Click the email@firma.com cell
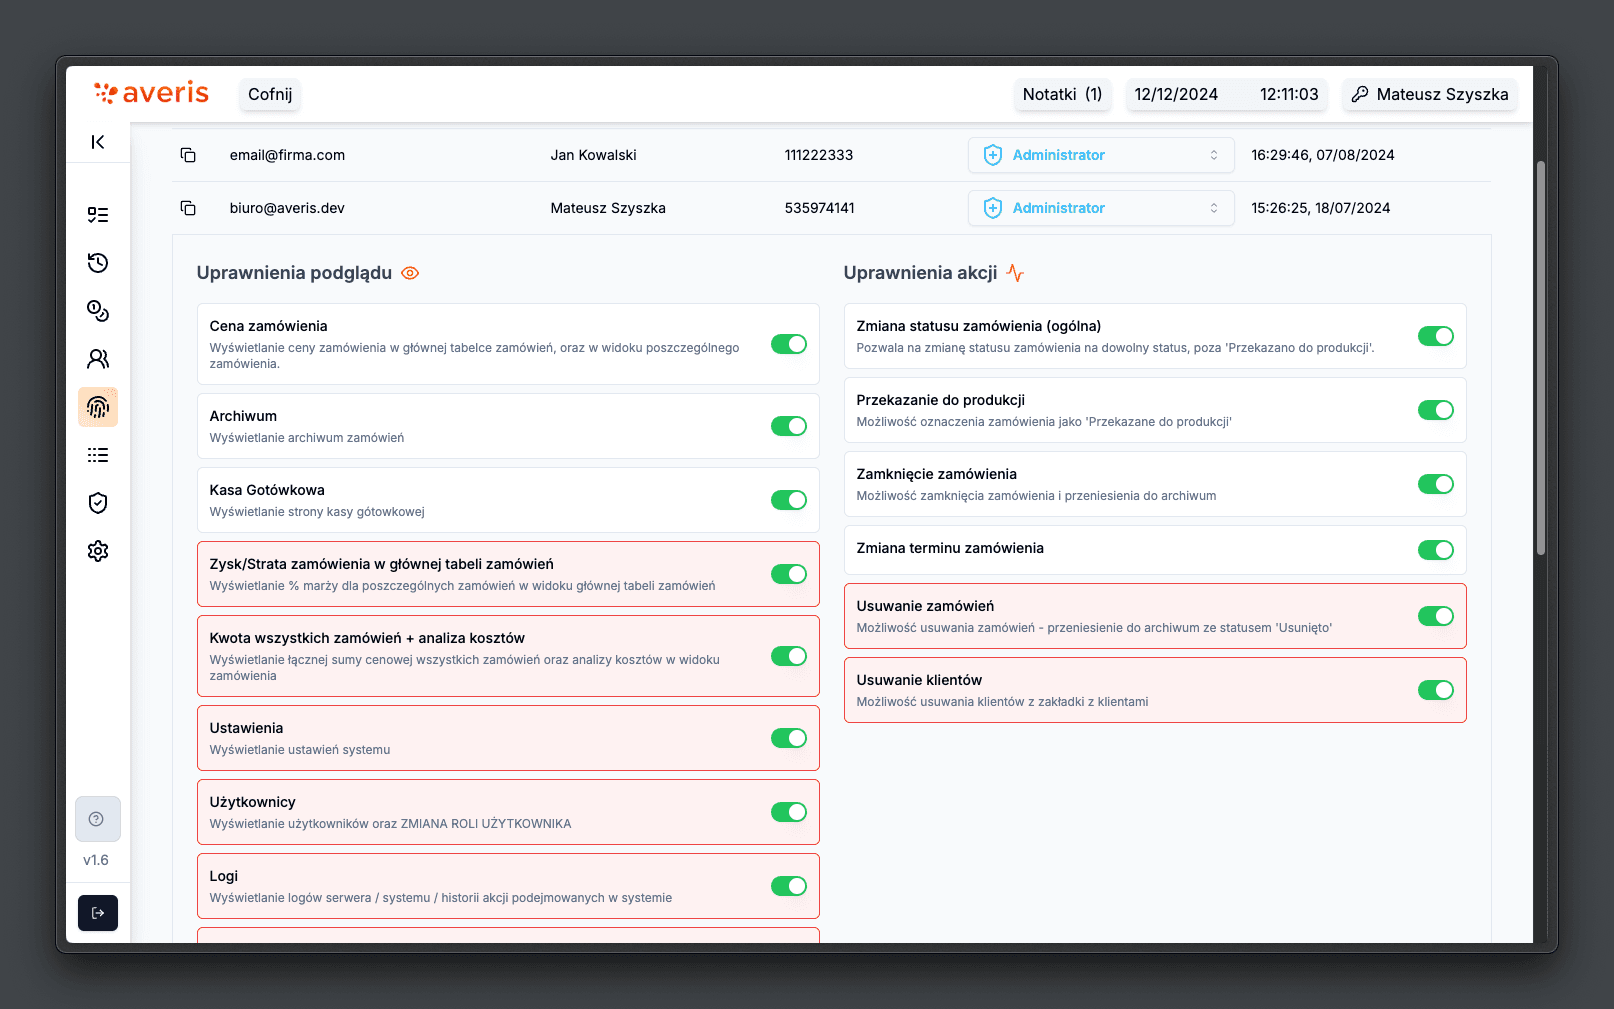 click(x=287, y=155)
